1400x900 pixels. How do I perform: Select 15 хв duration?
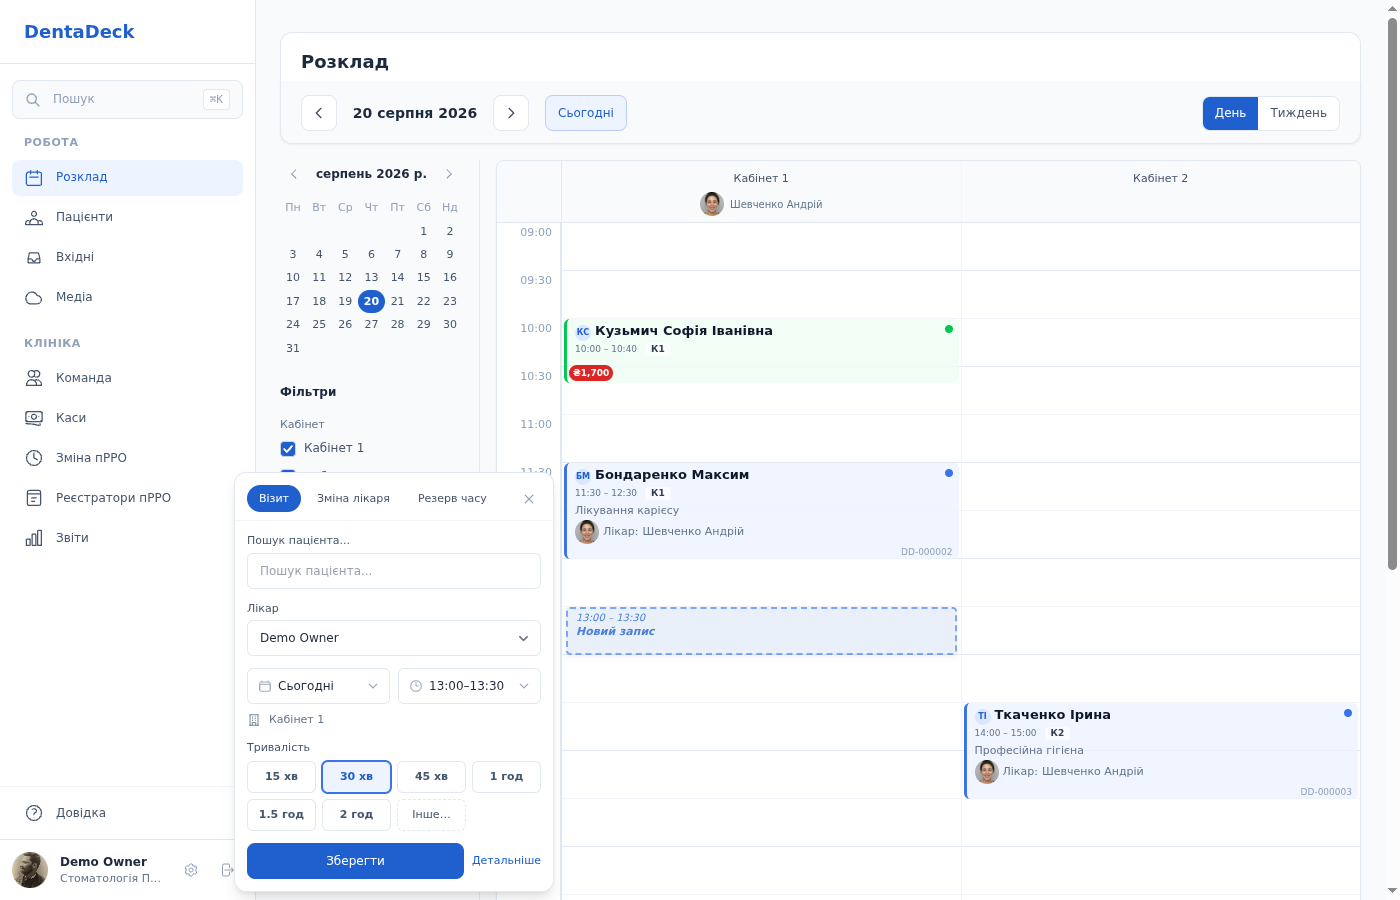(x=281, y=777)
